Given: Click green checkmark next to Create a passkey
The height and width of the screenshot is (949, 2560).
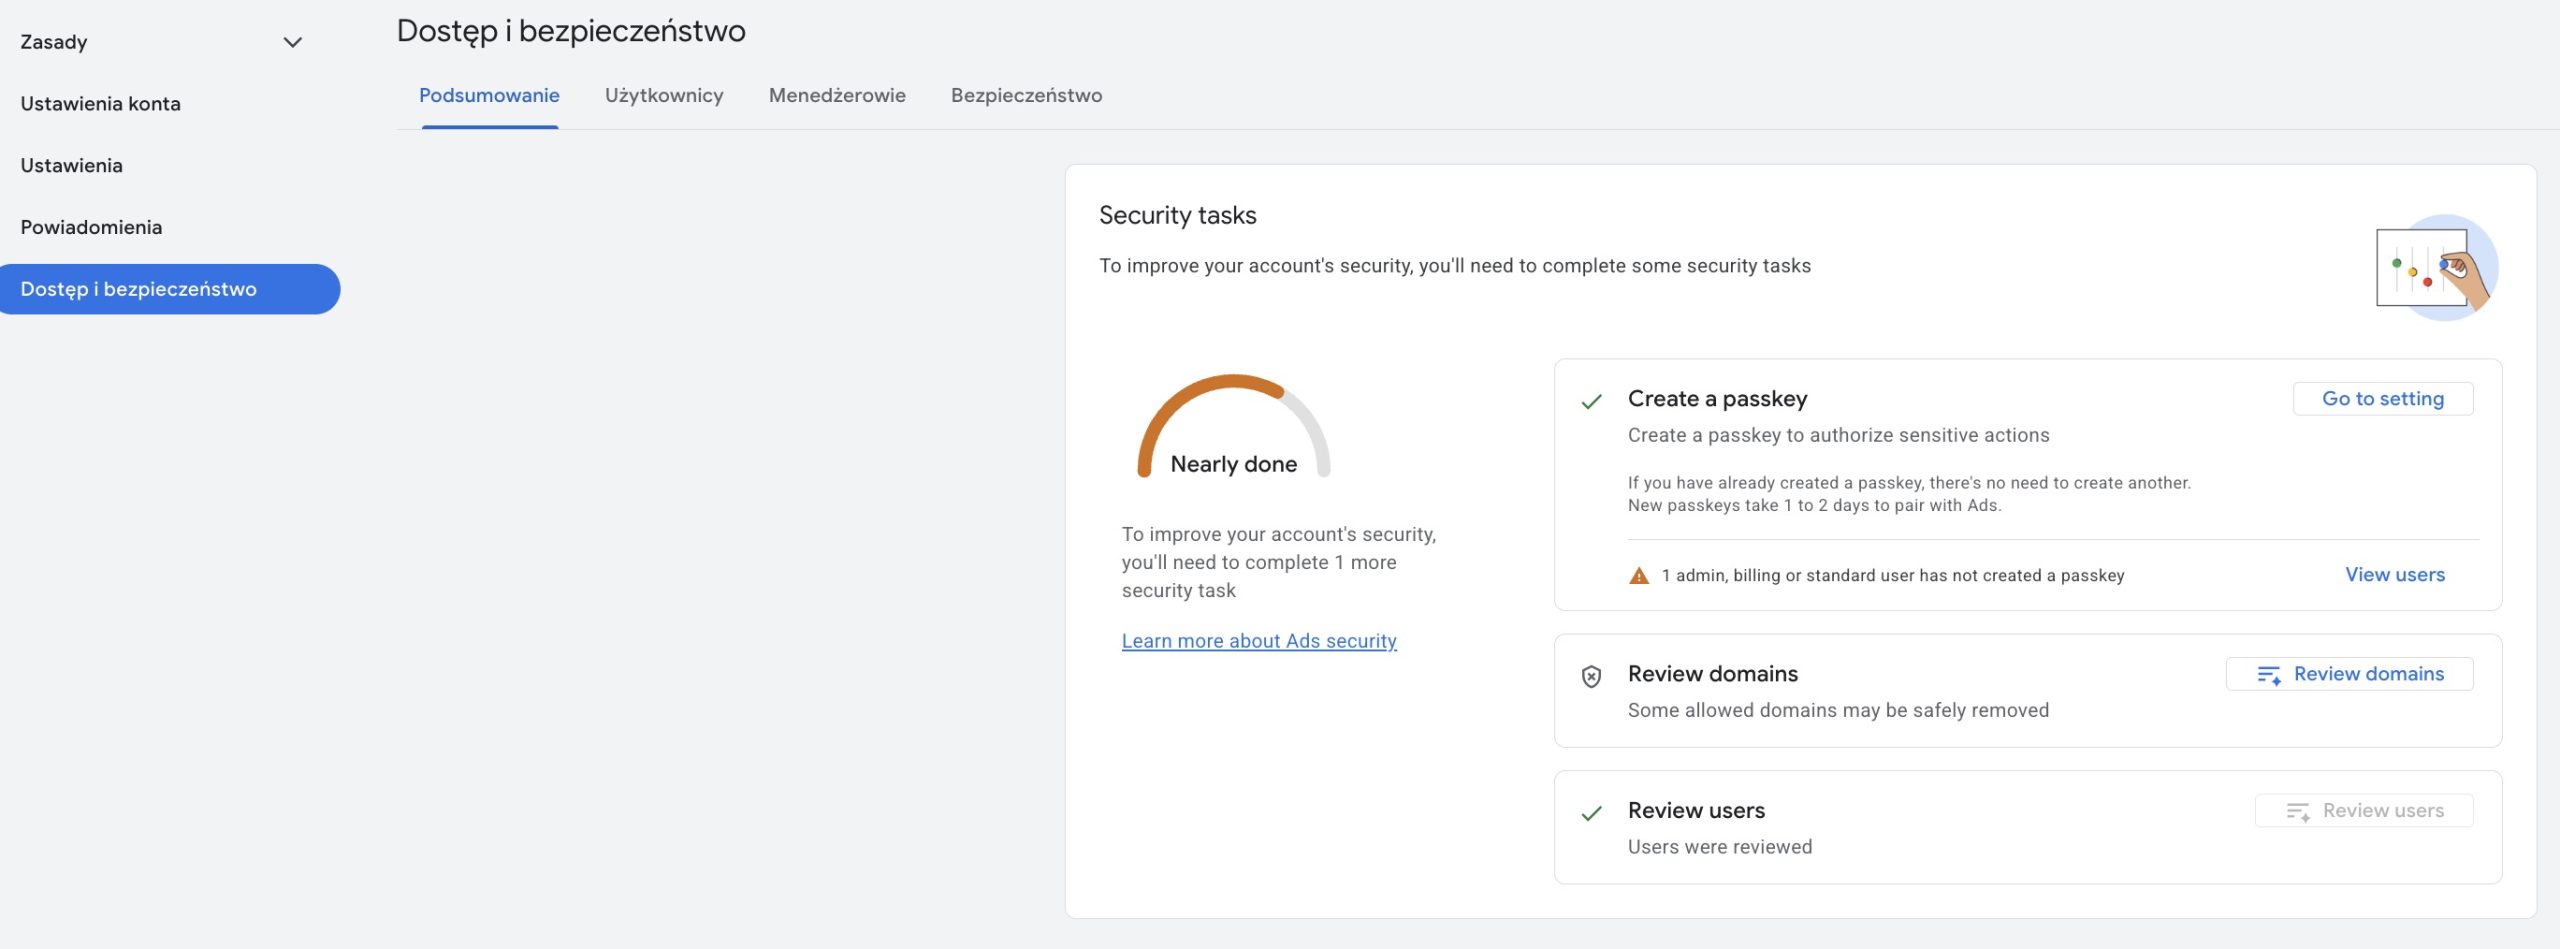Looking at the screenshot, I should coord(1591,402).
